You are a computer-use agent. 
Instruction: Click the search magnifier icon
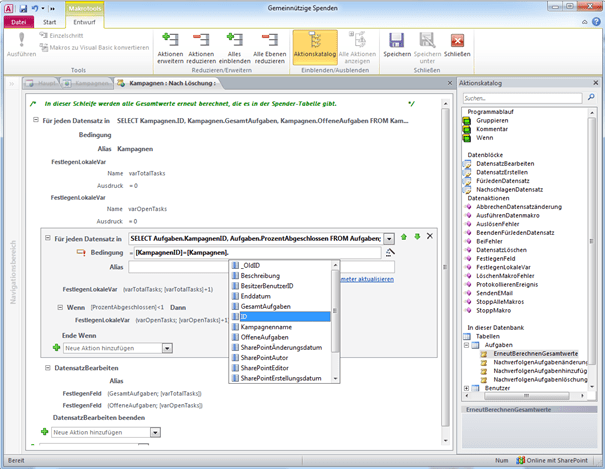pos(591,97)
